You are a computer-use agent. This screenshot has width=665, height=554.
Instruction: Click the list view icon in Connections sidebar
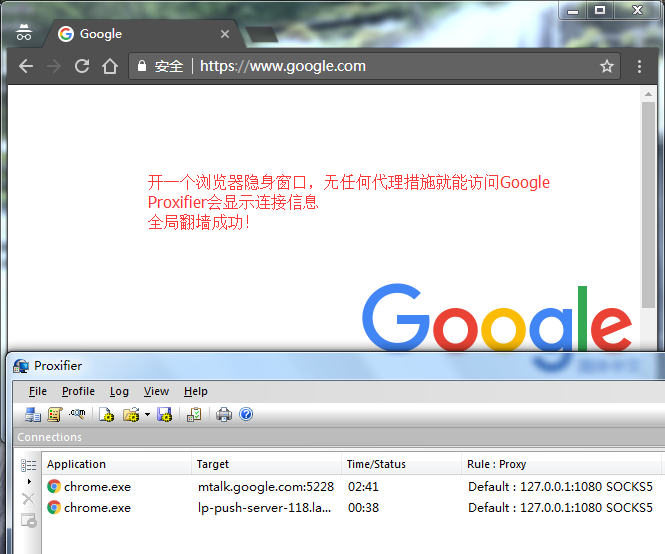[x=29, y=465]
